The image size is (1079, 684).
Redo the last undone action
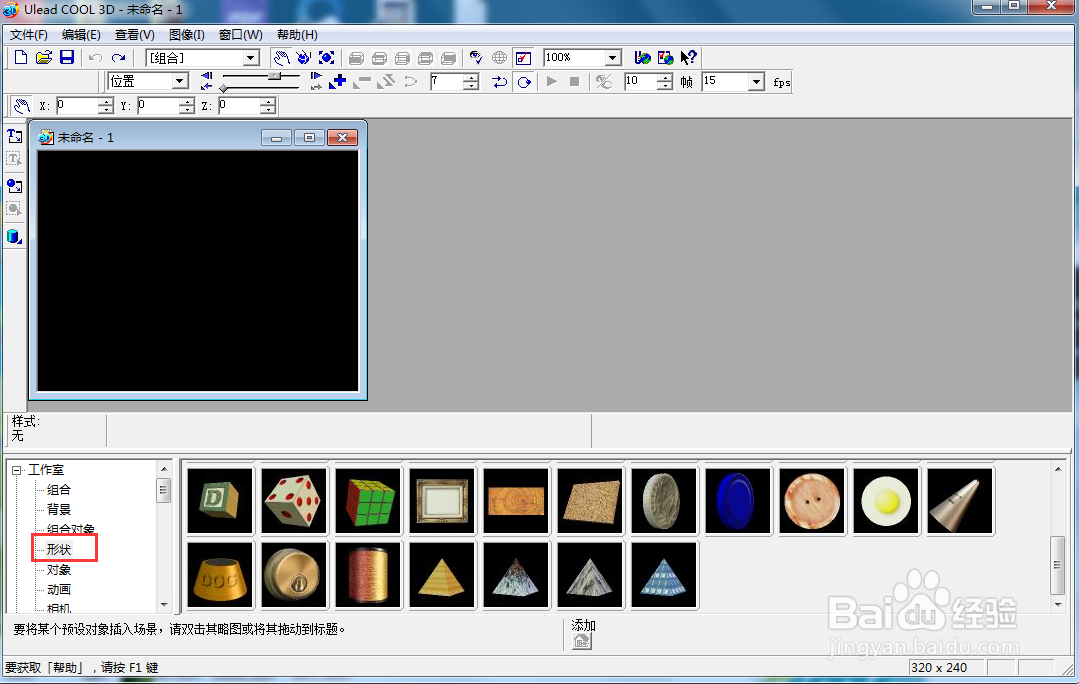118,58
